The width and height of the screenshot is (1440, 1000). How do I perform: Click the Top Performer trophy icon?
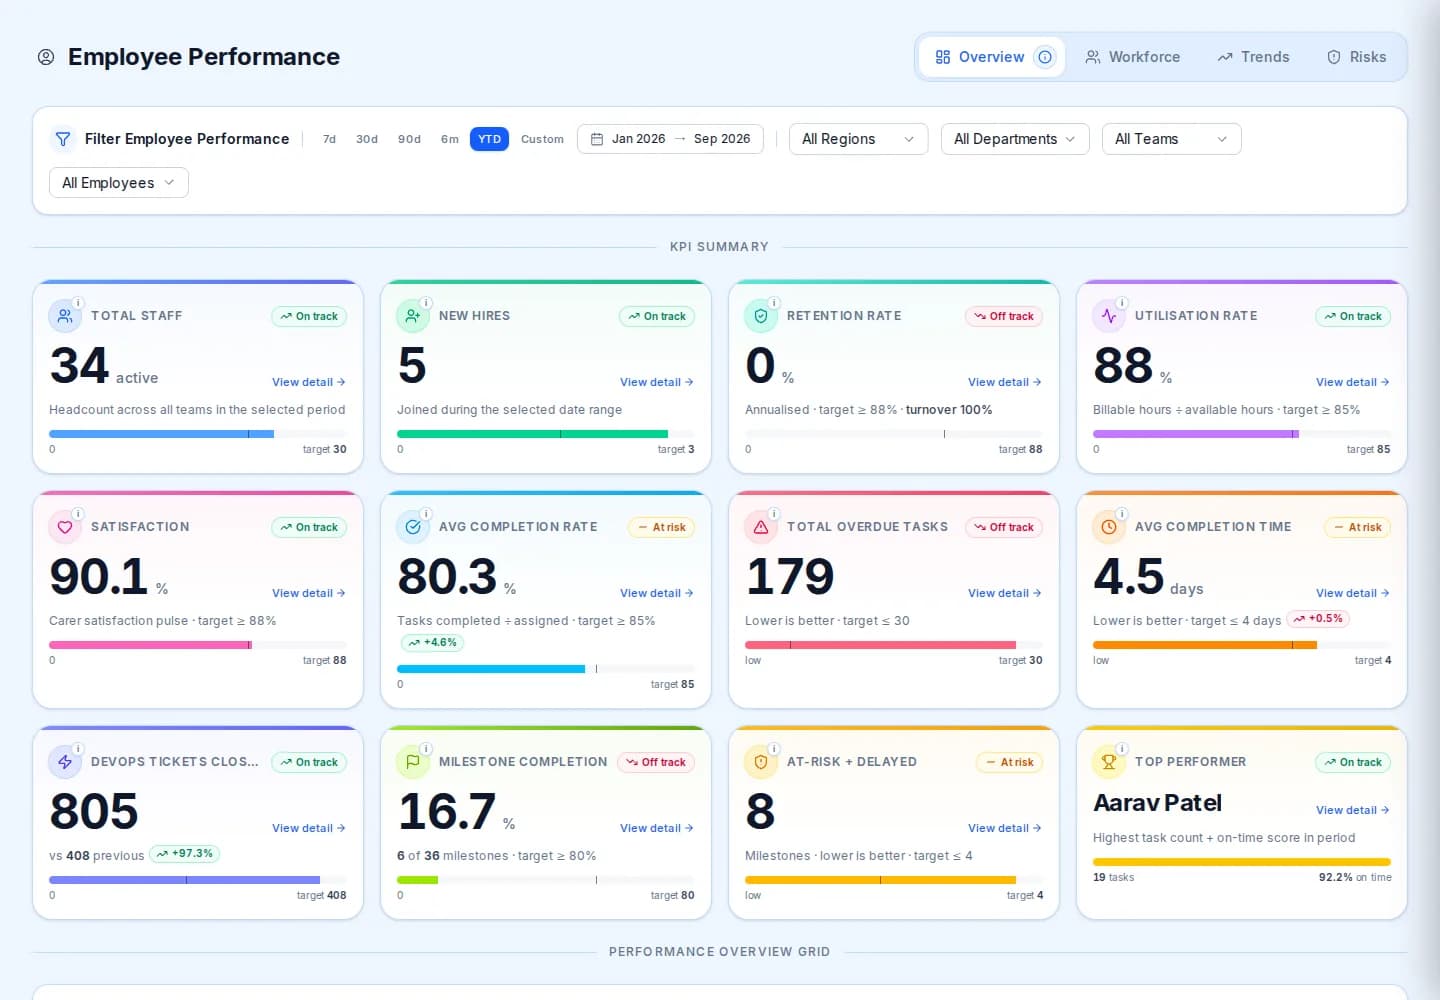click(x=1109, y=762)
